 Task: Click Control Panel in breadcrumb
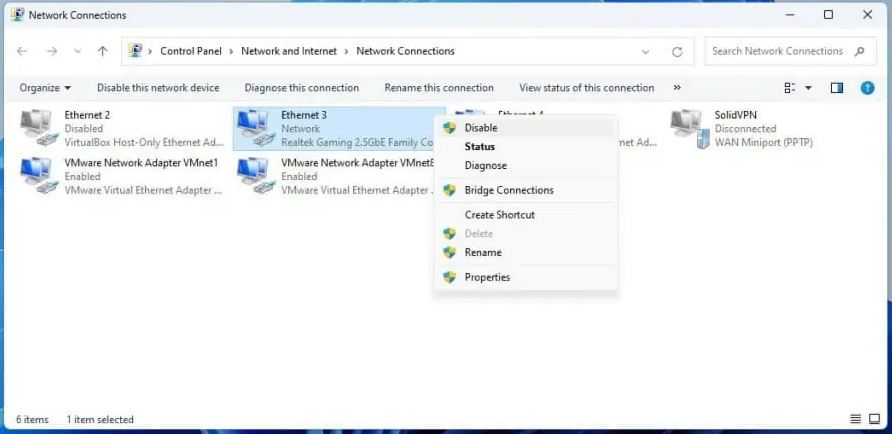coord(191,51)
